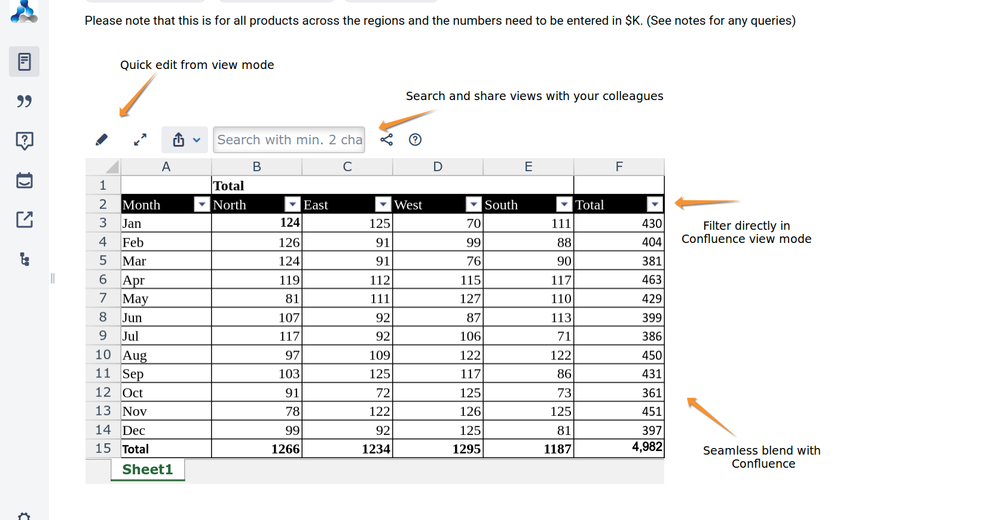Select column C header
The image size is (999, 520).
tap(347, 167)
